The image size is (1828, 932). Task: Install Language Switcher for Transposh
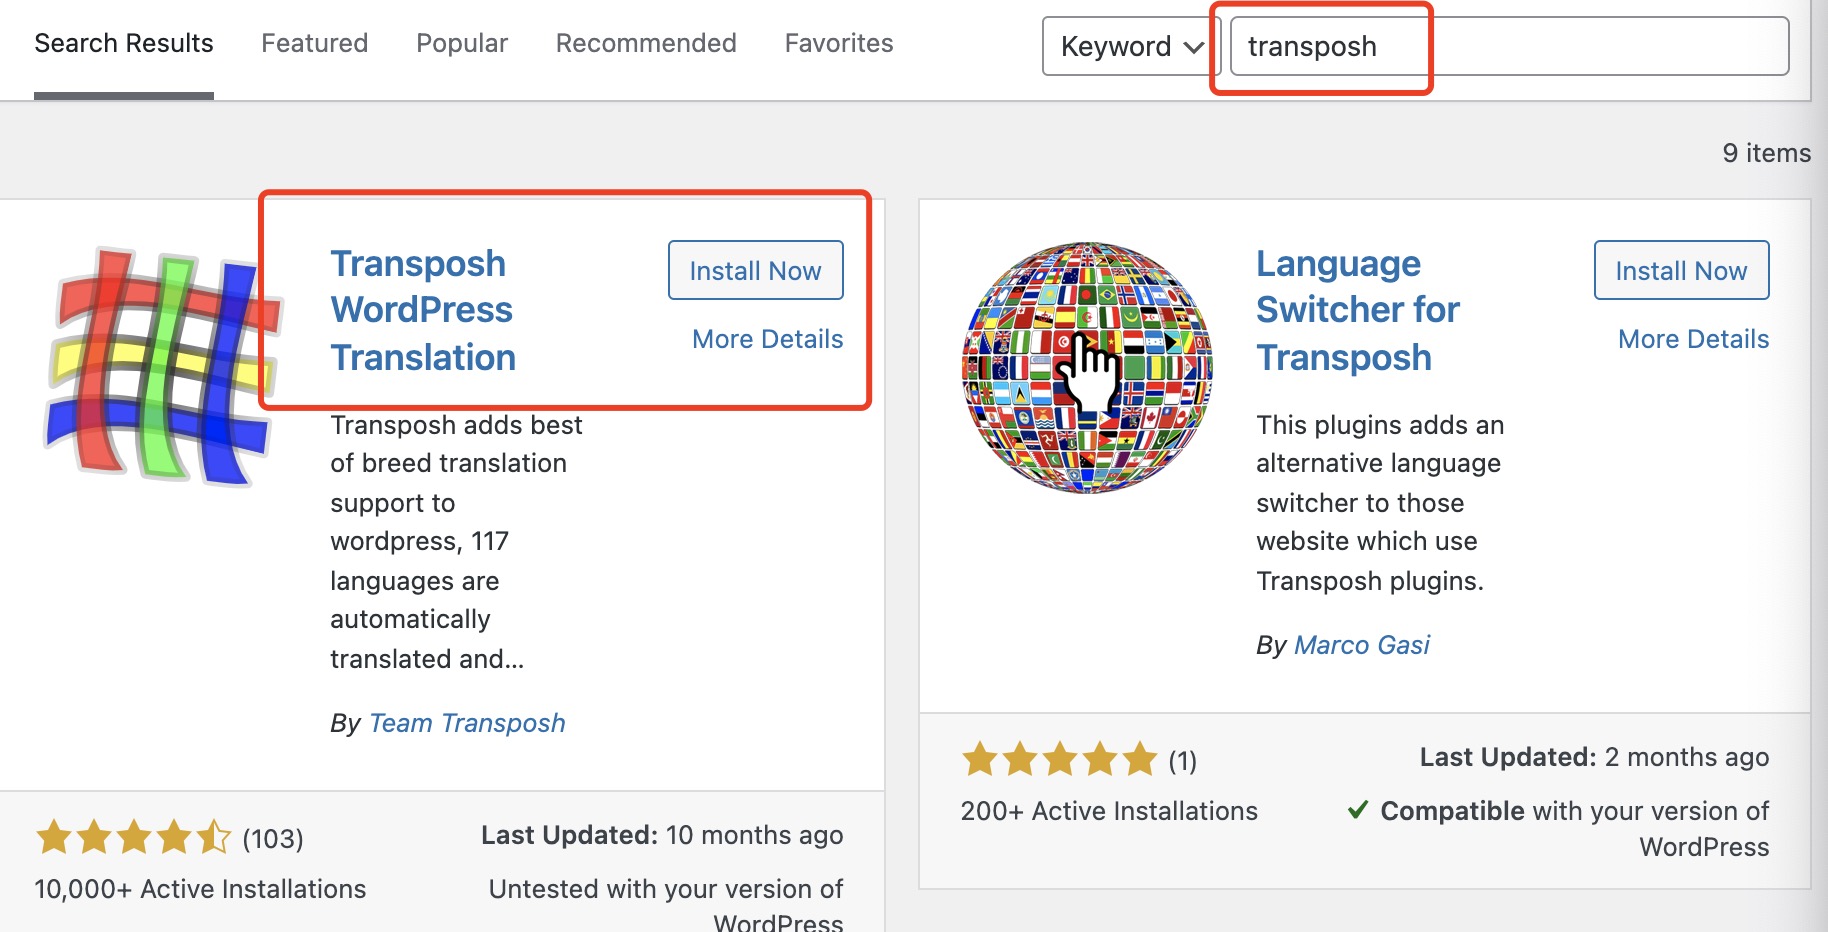pyautogui.click(x=1681, y=271)
